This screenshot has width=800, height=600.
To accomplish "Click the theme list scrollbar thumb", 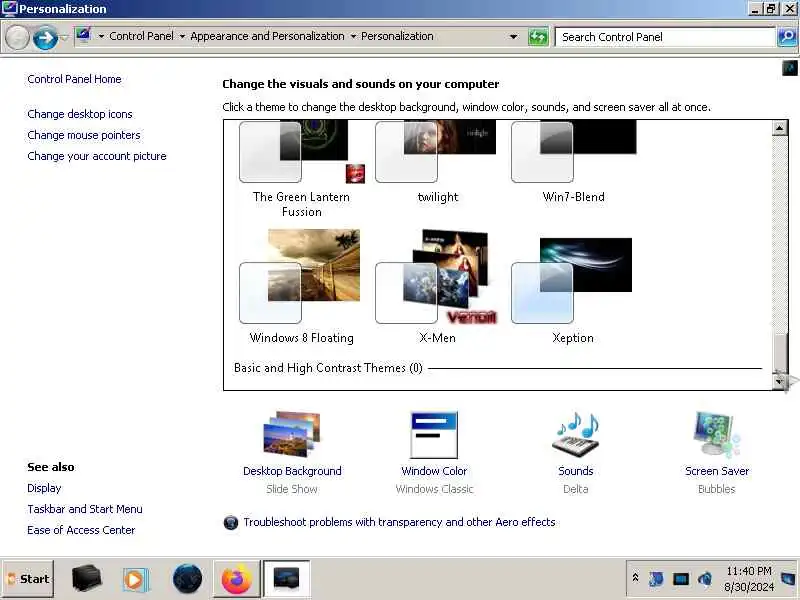I will tap(779, 352).
